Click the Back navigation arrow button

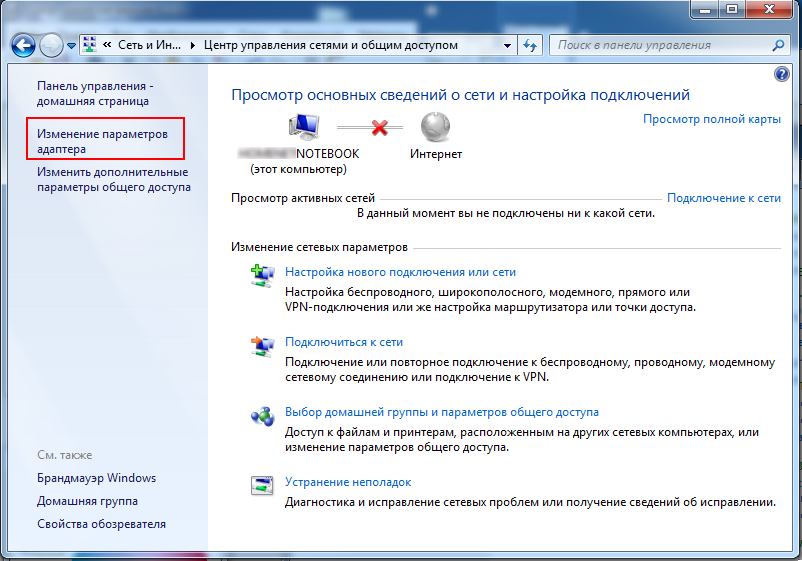(23, 46)
